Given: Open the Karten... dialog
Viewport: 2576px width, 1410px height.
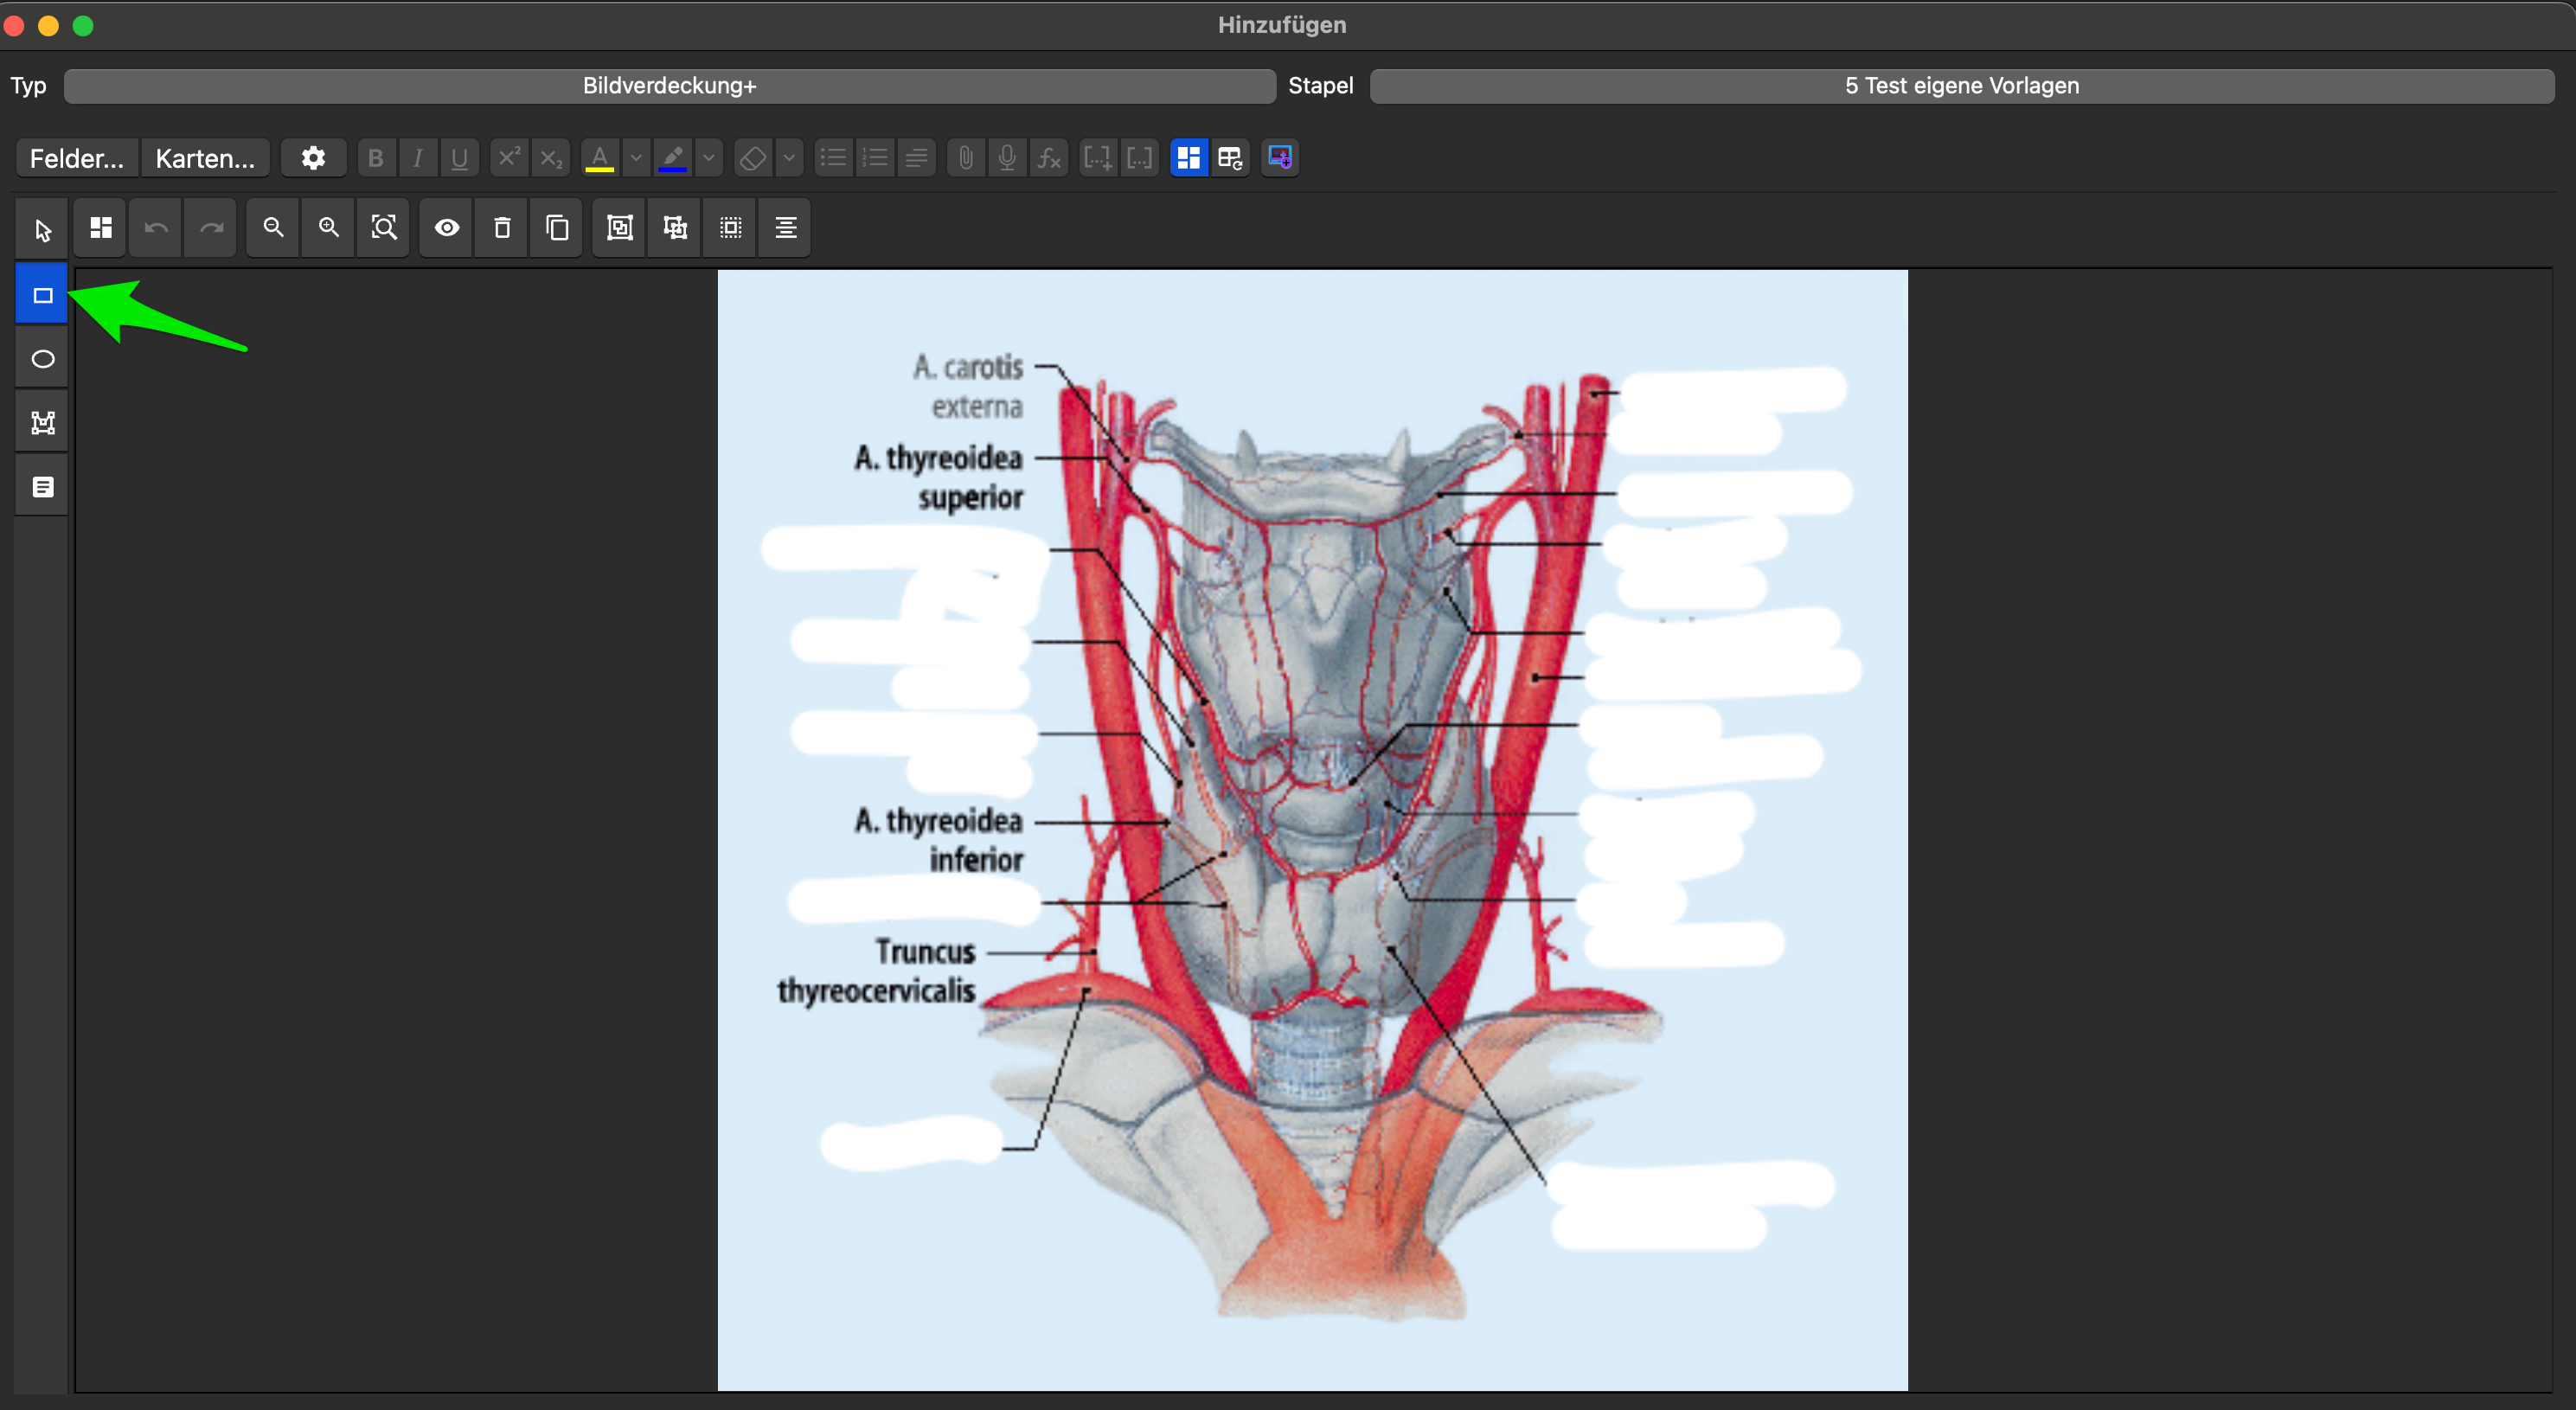Looking at the screenshot, I should 205,158.
